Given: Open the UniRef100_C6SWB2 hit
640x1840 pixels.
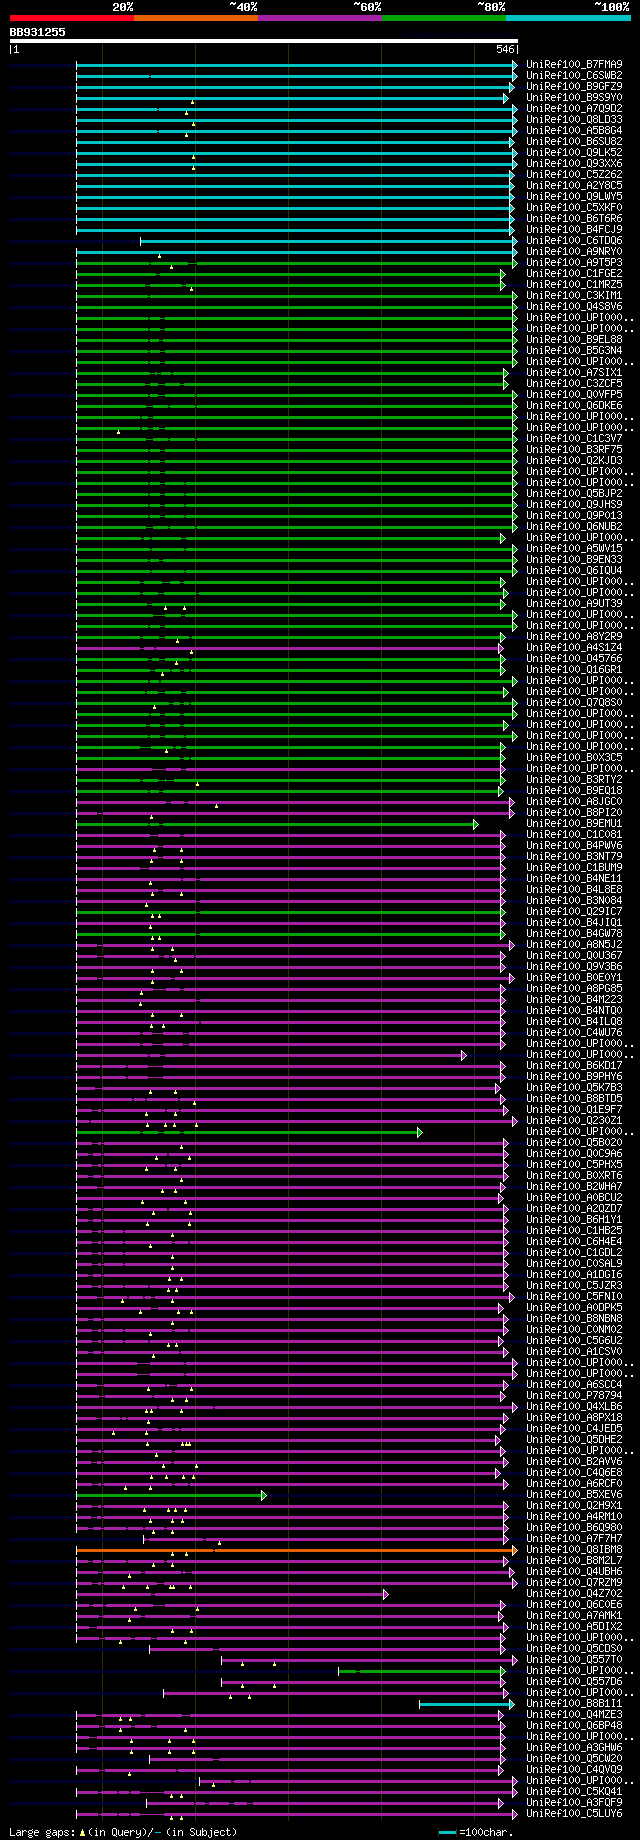Looking at the screenshot, I should [x=574, y=76].
